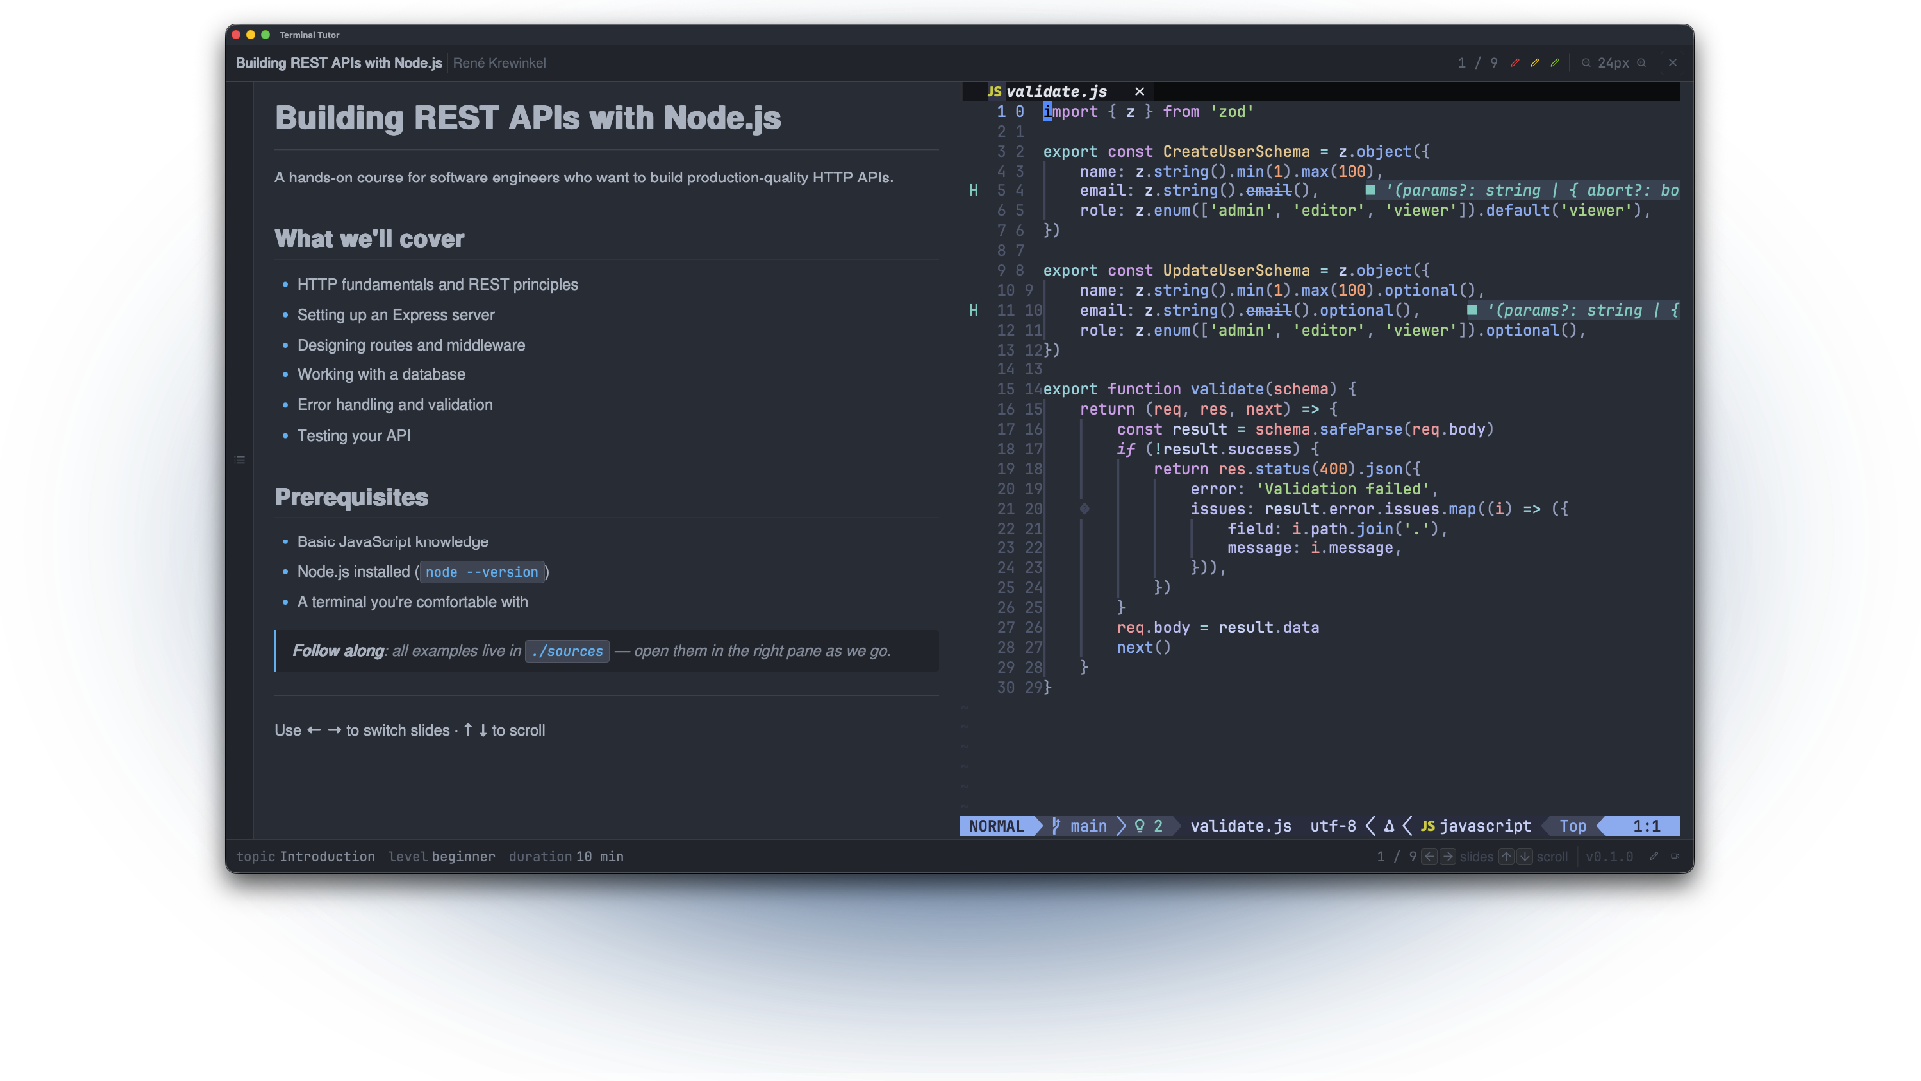Click bullet A terminal you're comfortable with

(412, 602)
